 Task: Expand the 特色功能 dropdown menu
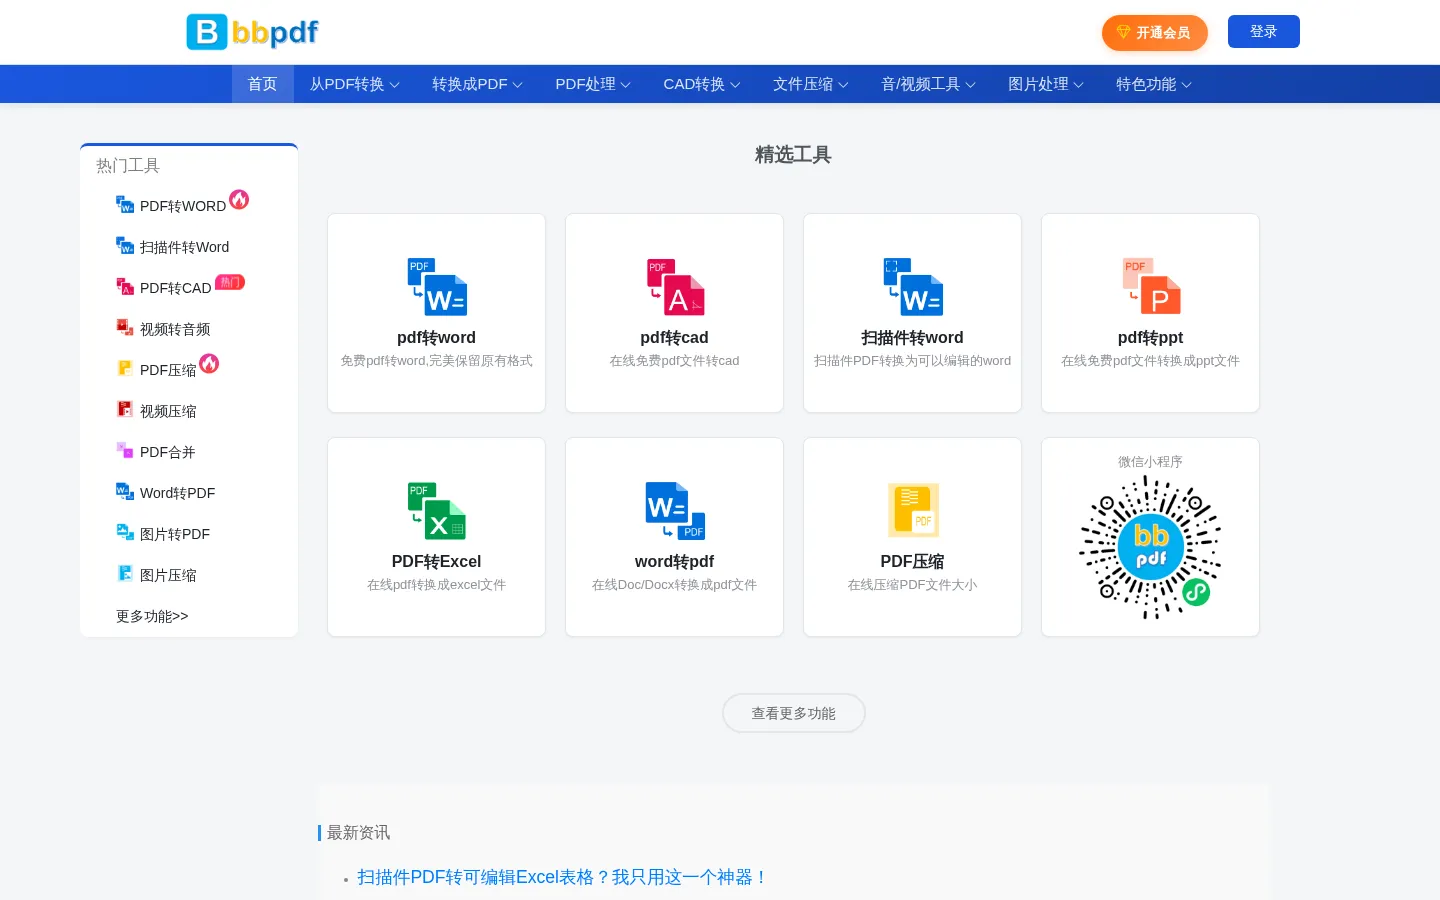(x=1154, y=84)
